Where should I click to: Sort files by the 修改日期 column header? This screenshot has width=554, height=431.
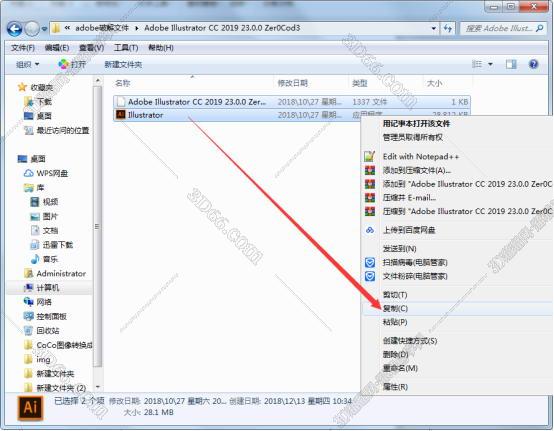(293, 83)
